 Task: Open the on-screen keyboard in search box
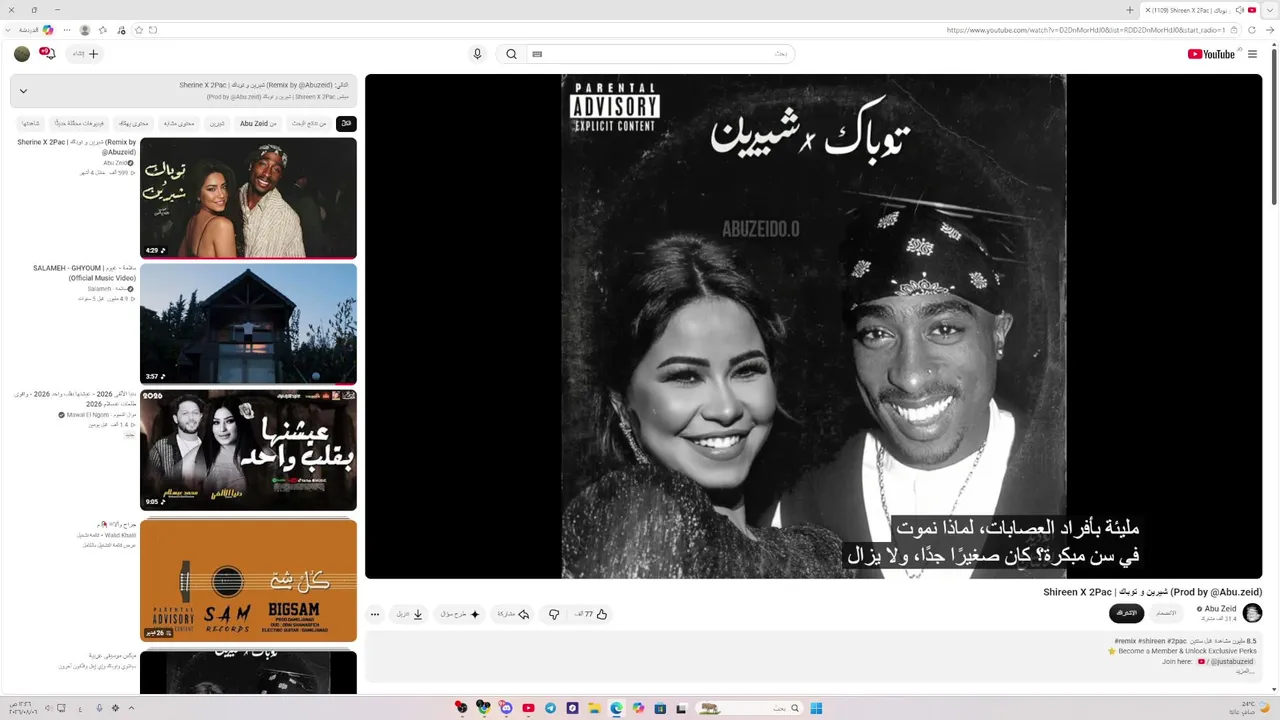[537, 54]
